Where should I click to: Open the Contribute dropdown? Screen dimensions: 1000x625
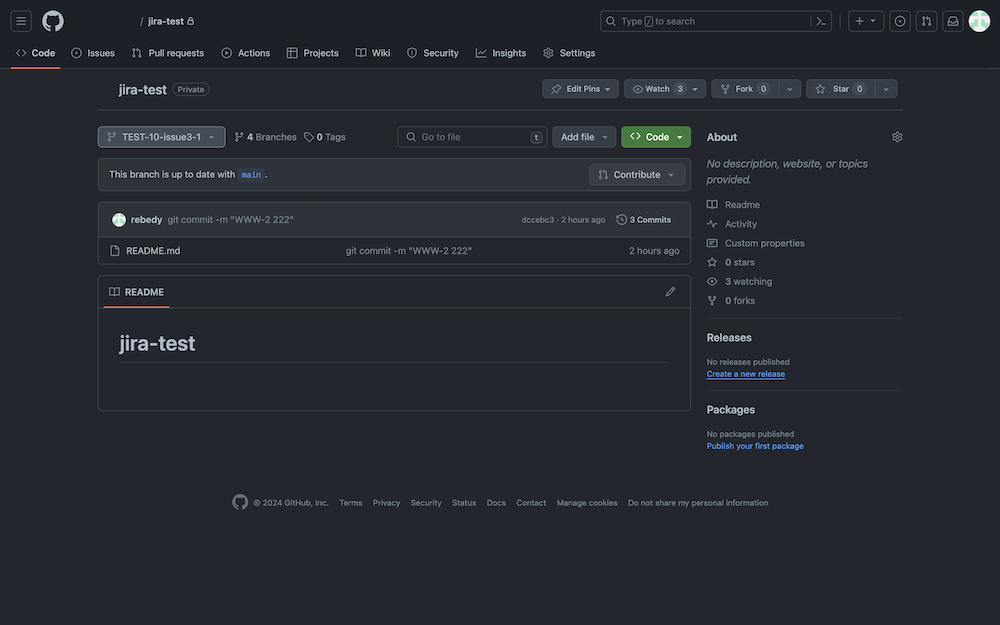click(636, 175)
